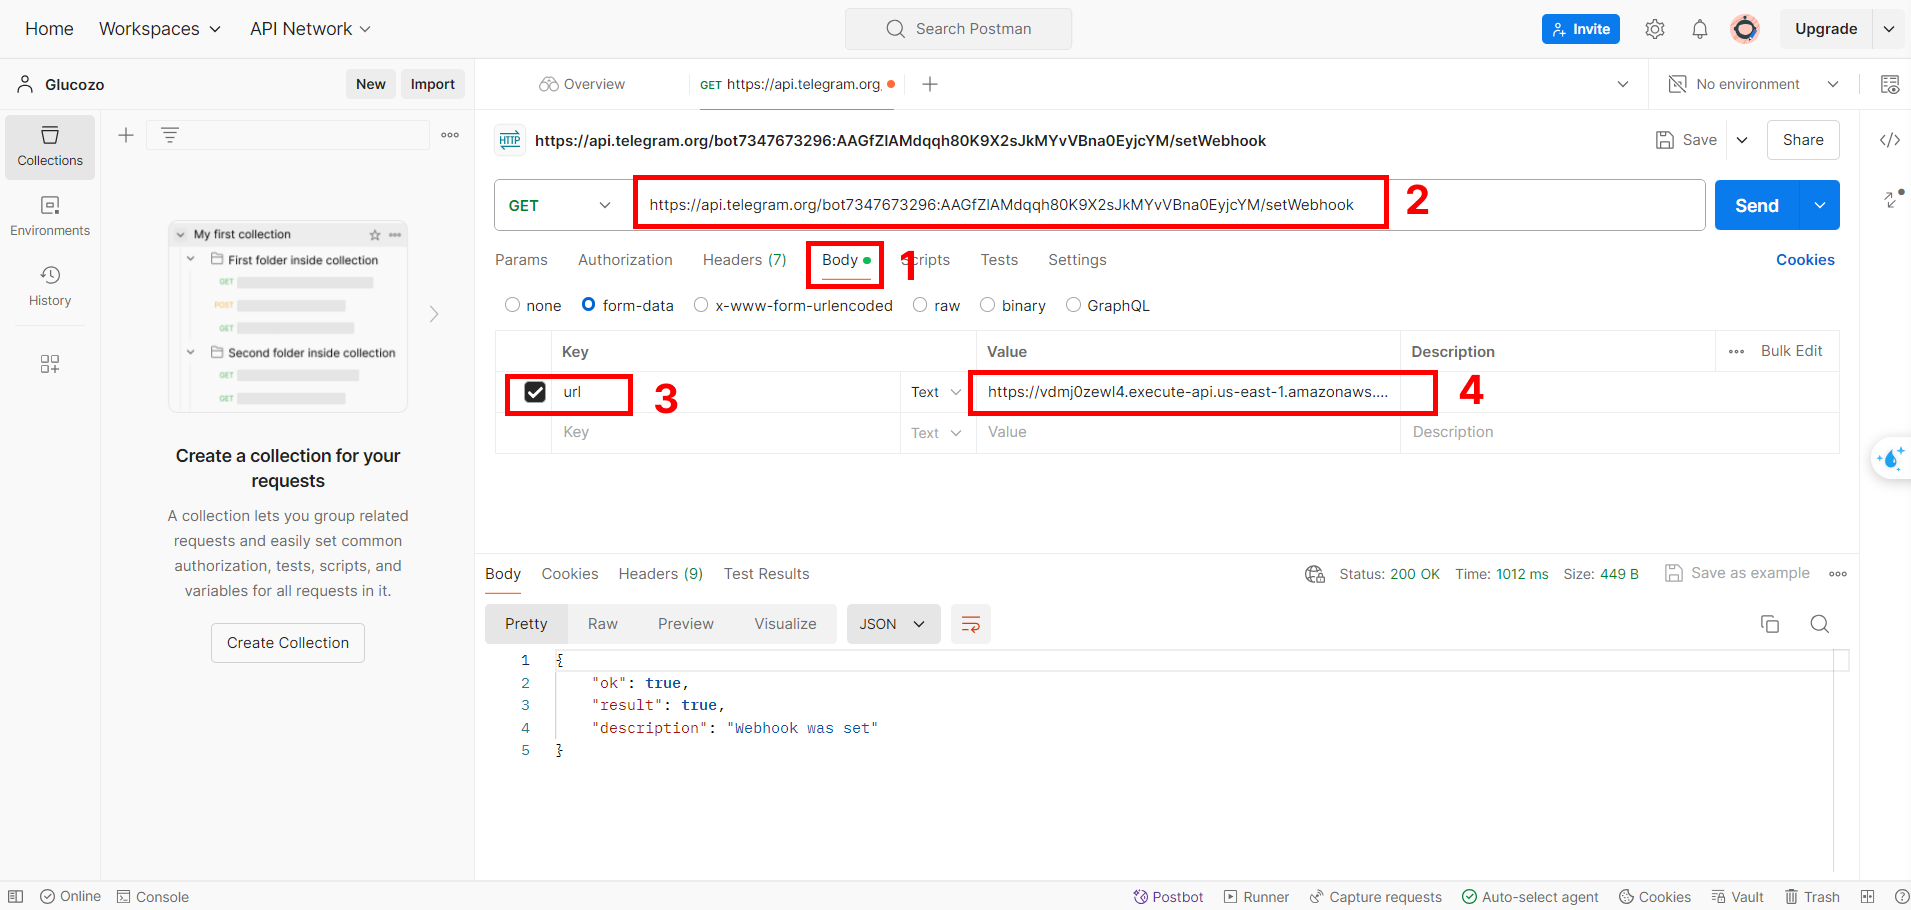Open configure workspace sidebar grid icon
This screenshot has width=1911, height=910.
[50, 364]
